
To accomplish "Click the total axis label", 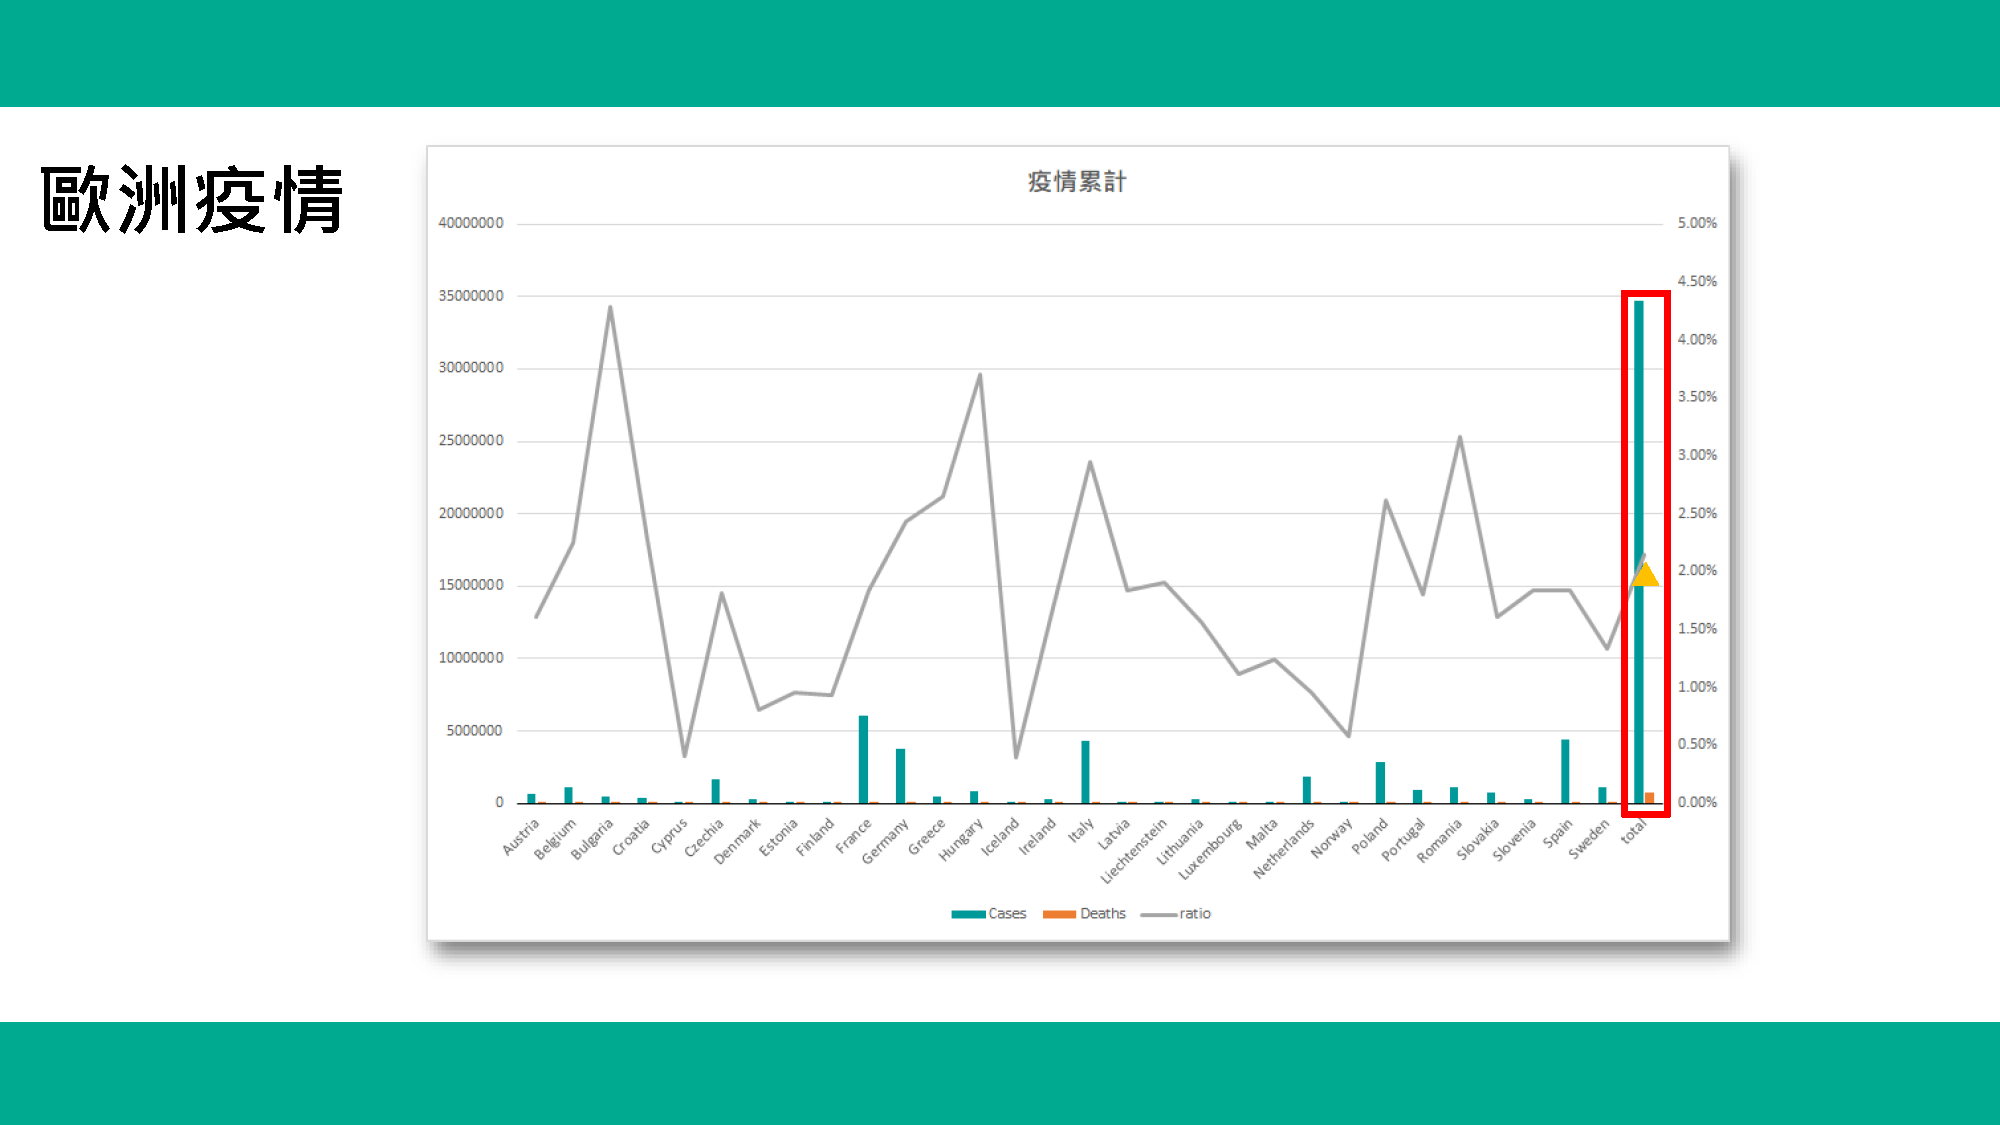I will point(1633,831).
